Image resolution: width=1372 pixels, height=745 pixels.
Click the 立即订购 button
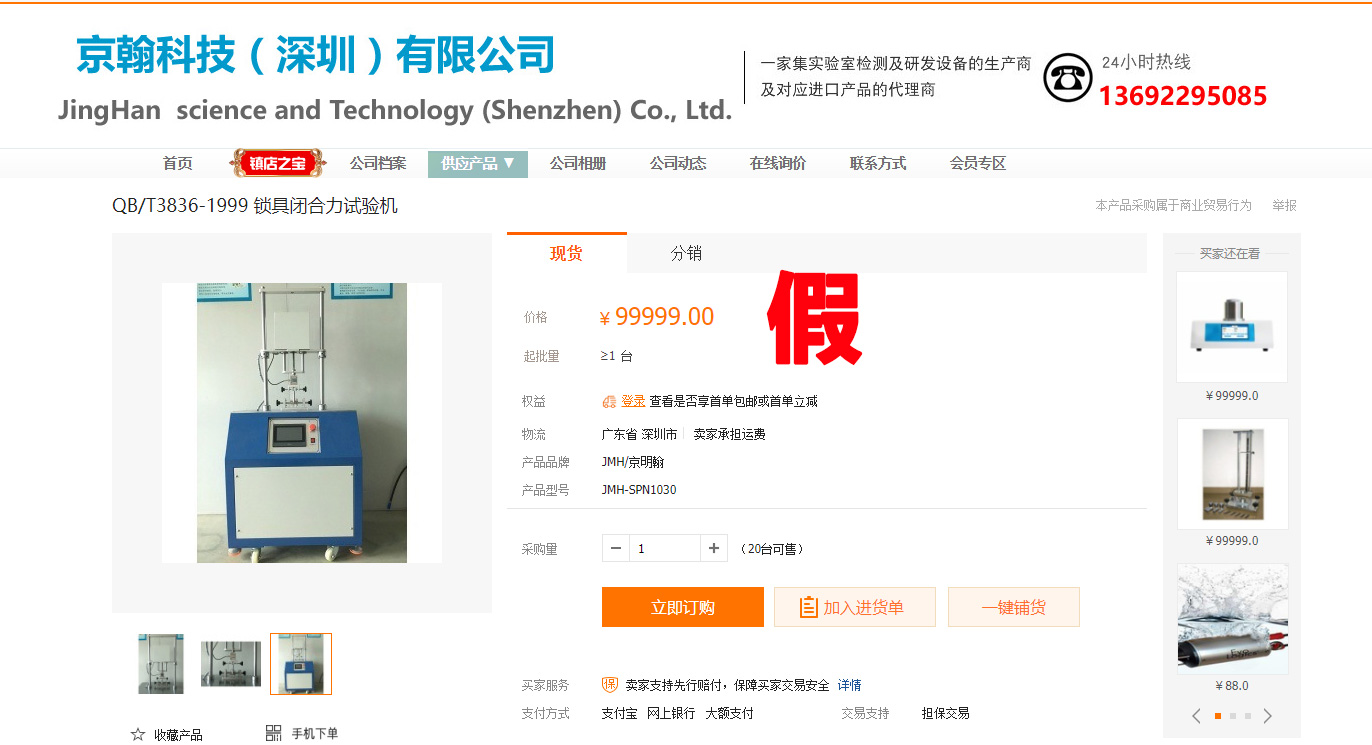683,607
